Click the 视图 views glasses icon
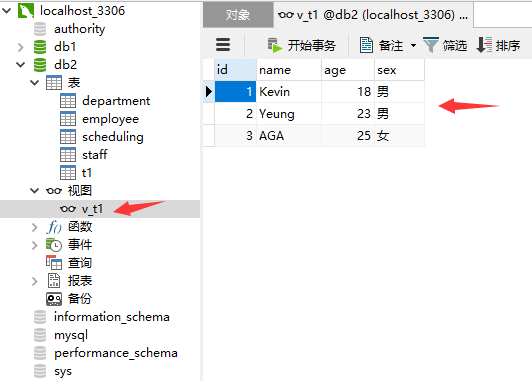 click(54, 191)
